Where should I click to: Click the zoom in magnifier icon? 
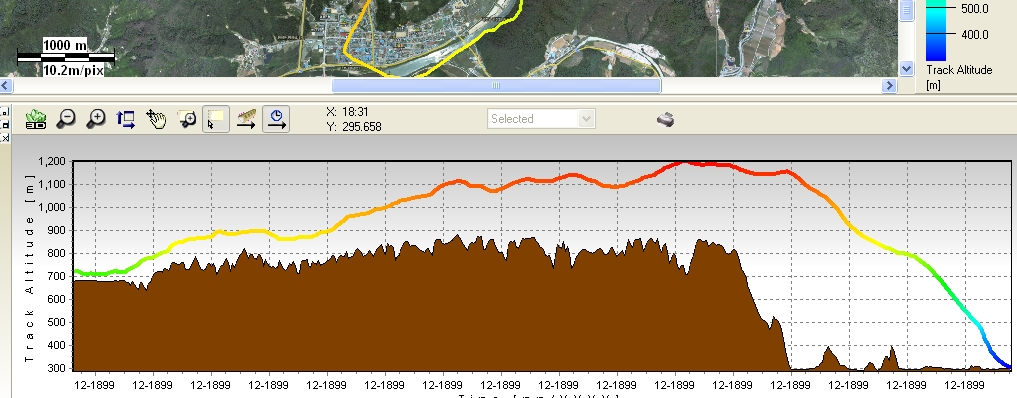pyautogui.click(x=96, y=119)
